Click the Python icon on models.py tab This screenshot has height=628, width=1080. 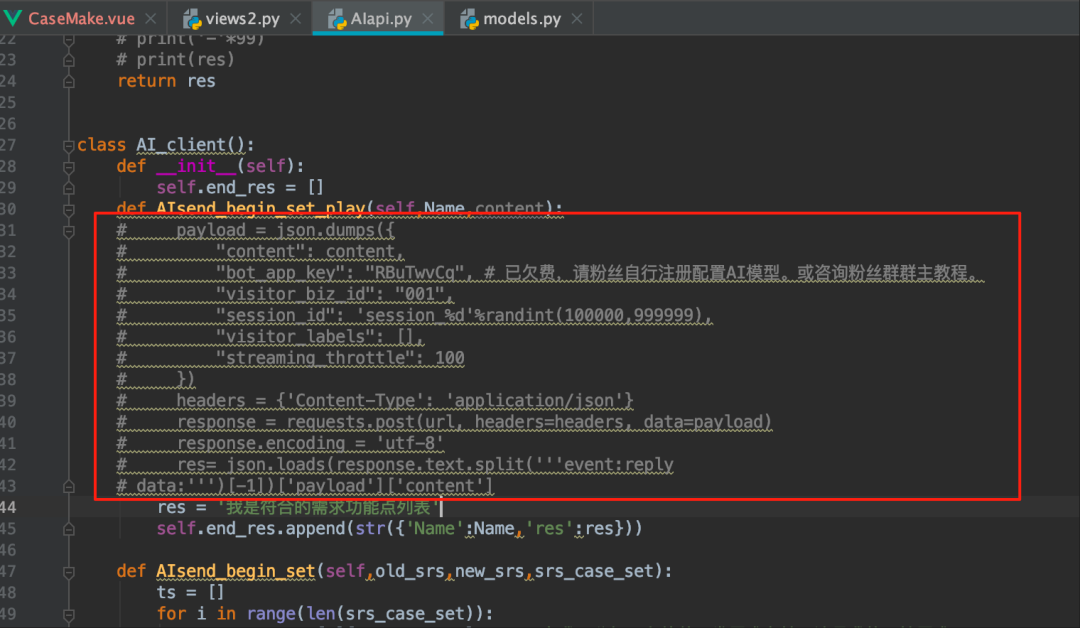[x=469, y=19]
